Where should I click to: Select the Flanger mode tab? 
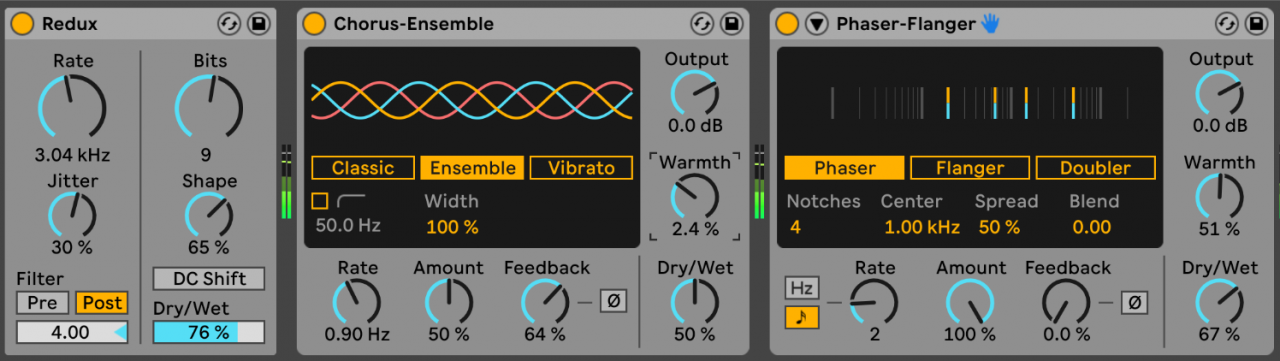click(x=970, y=168)
